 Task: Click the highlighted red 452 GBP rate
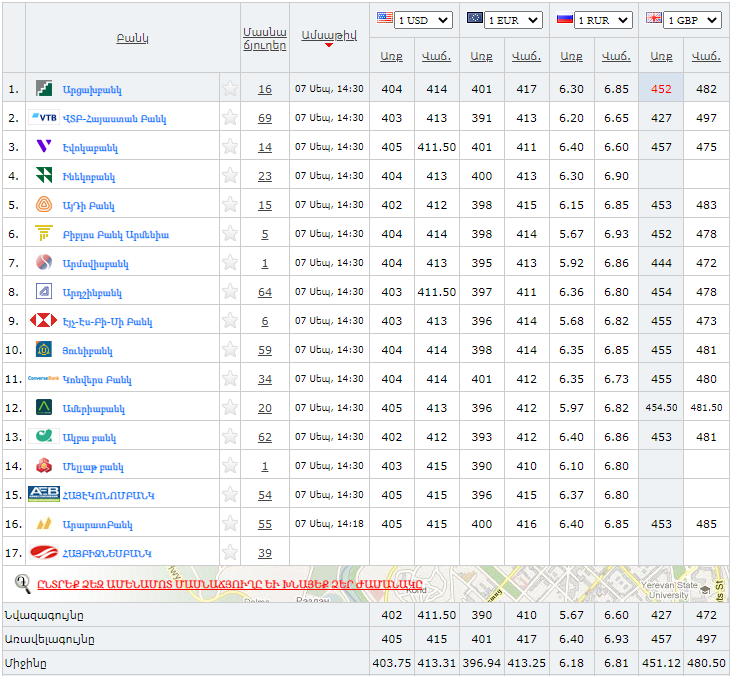coord(661,89)
